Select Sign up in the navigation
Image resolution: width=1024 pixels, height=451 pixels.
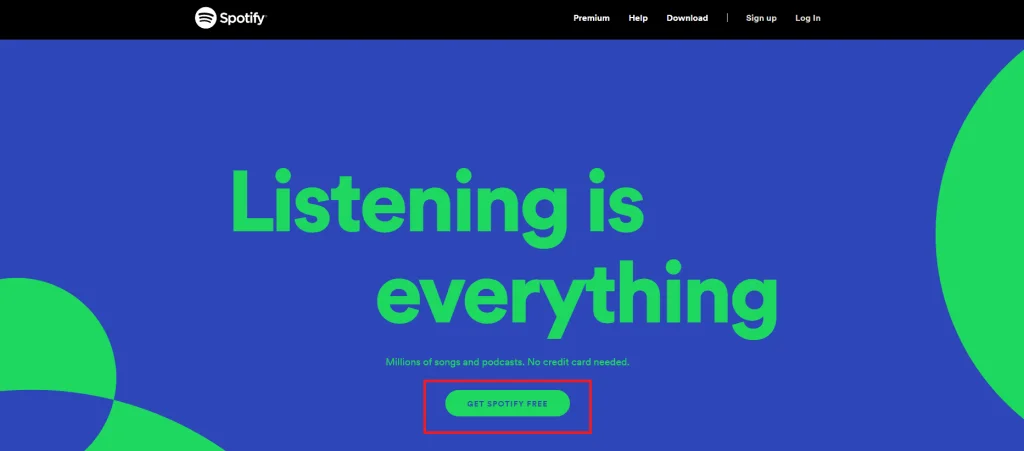click(761, 18)
